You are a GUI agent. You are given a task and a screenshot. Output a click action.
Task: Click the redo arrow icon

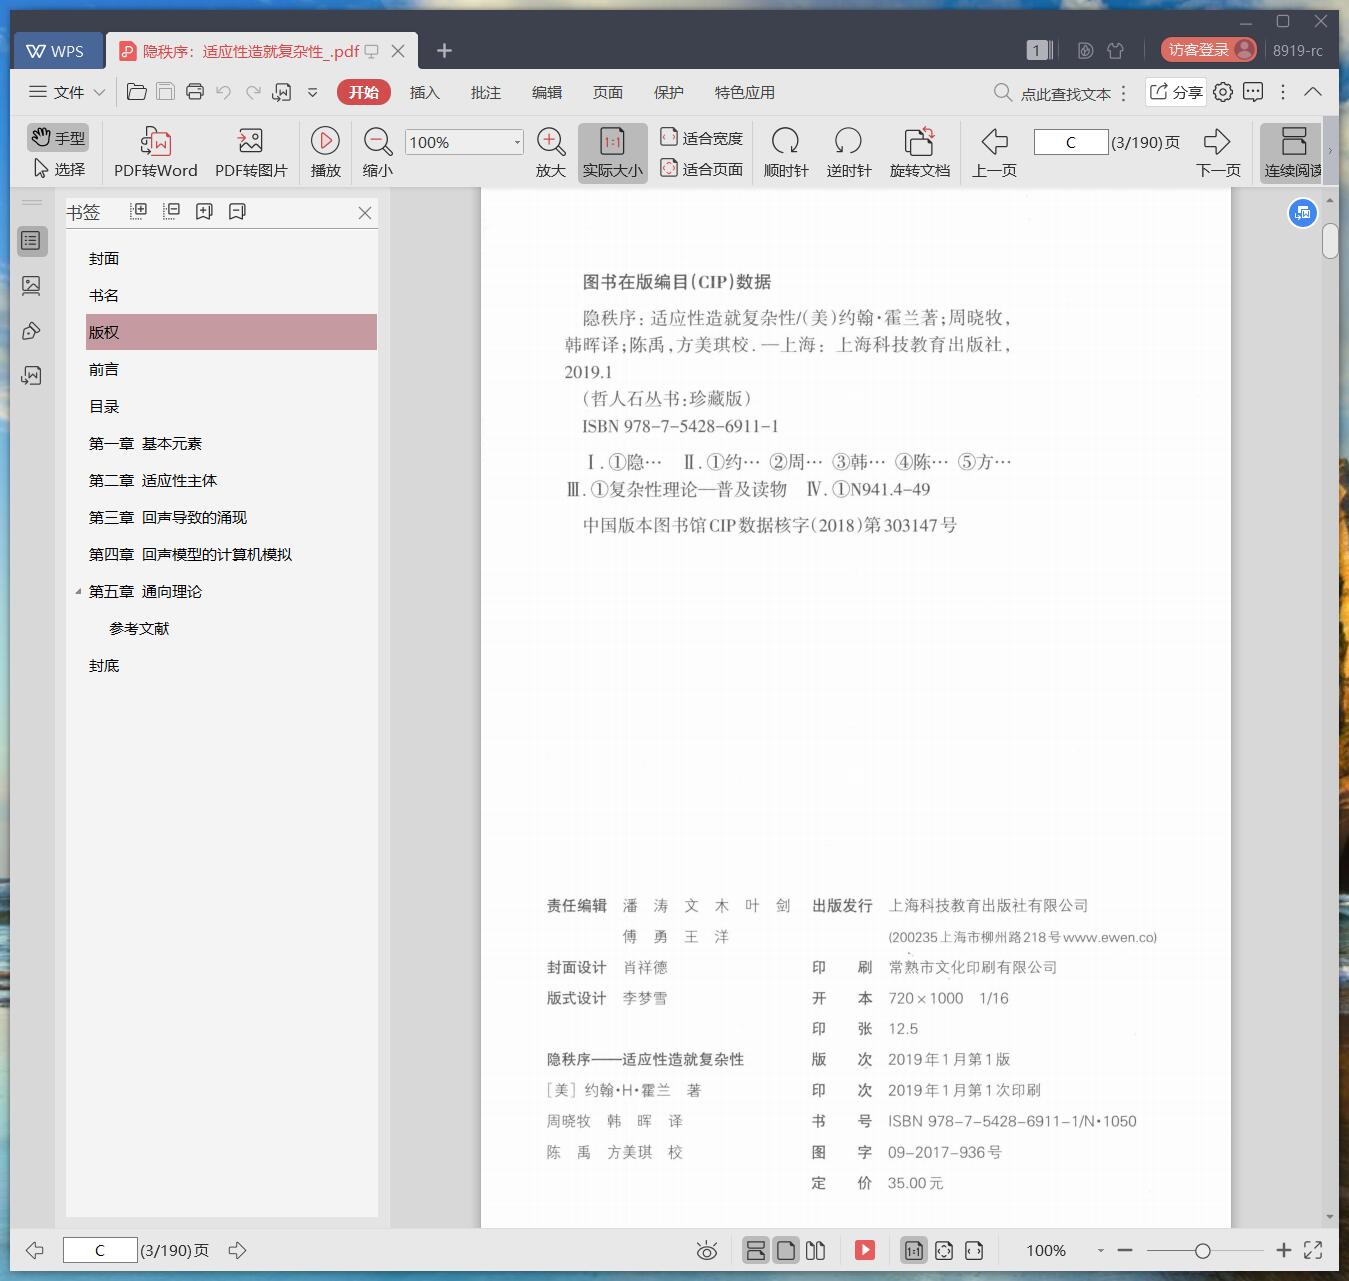253,92
